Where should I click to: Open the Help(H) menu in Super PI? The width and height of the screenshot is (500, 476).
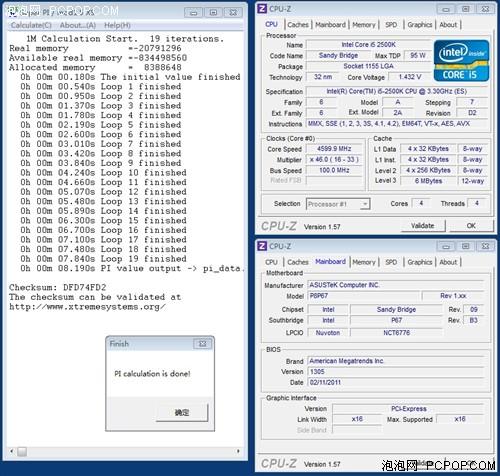point(117,25)
